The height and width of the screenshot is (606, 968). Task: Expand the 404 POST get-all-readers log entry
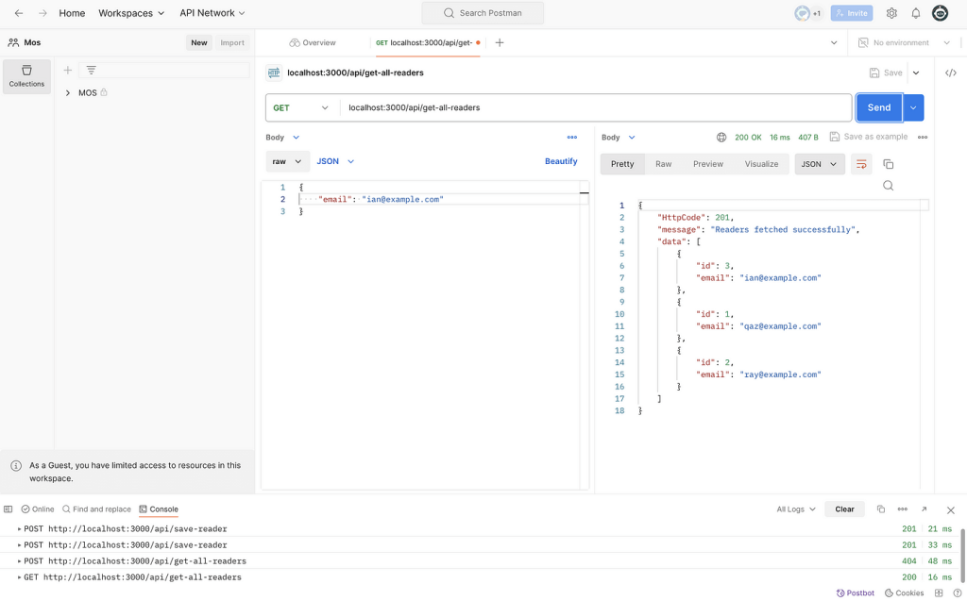(x=19, y=561)
